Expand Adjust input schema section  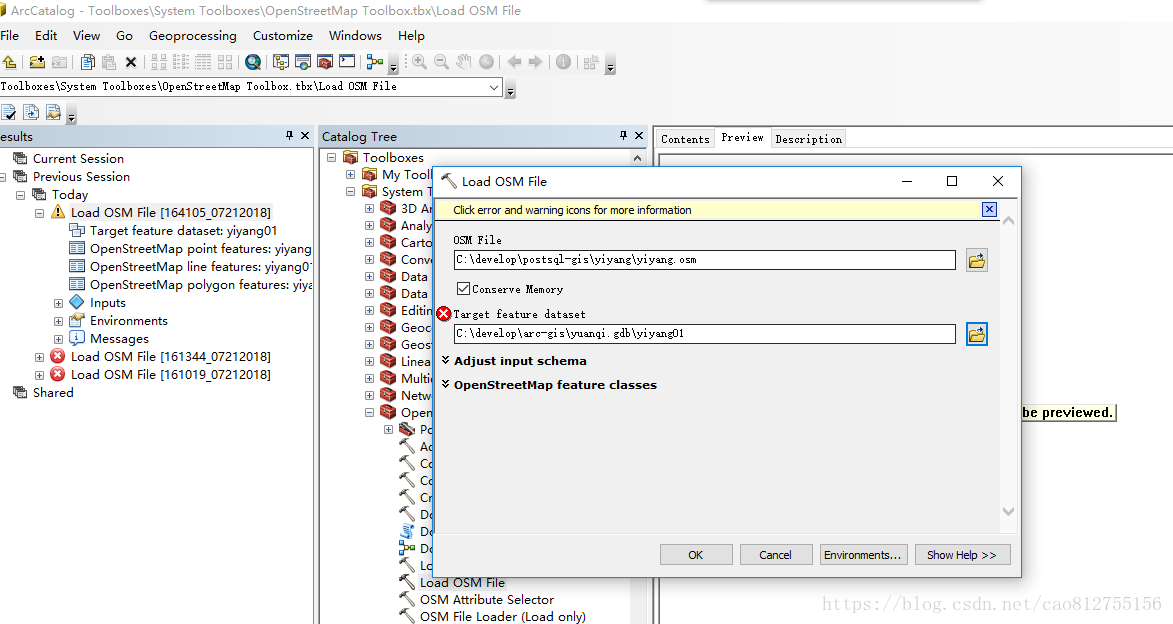point(445,361)
